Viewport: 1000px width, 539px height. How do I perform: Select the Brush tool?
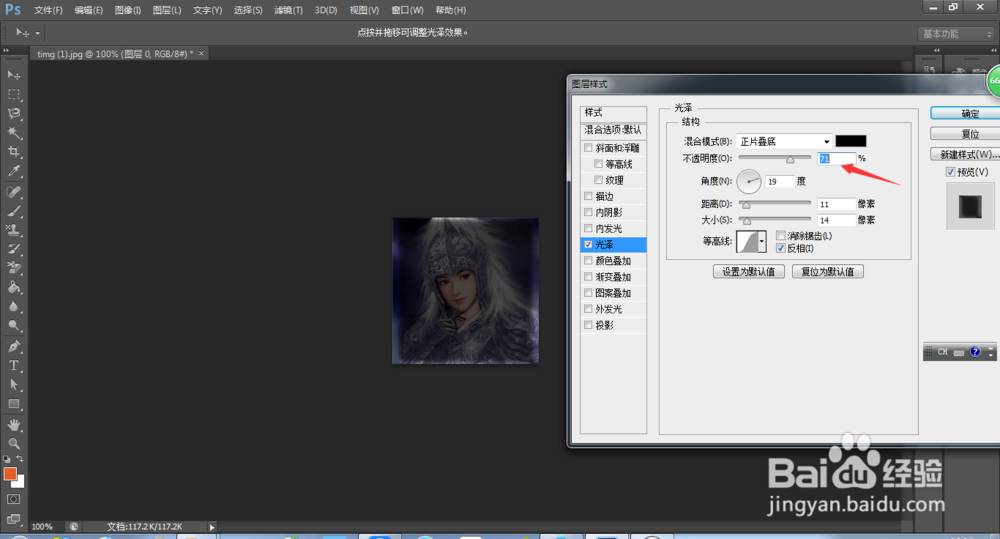pos(13,211)
